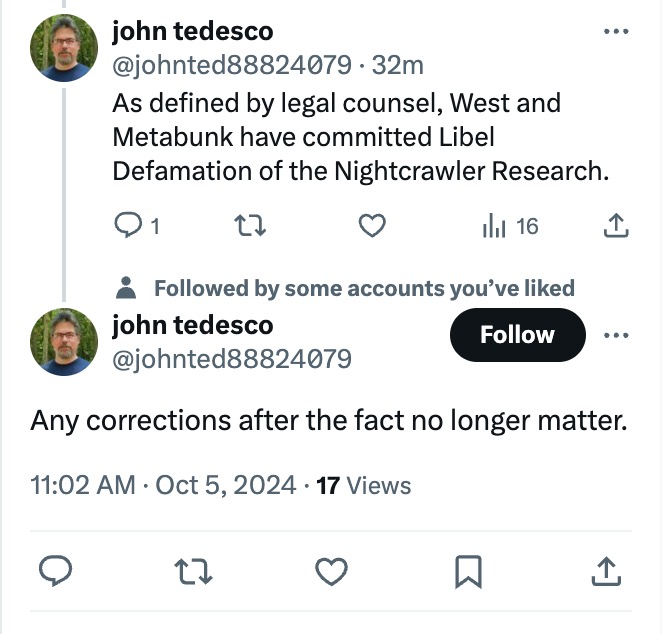Bookmark the main tweet
Screen dimensions: 662x634
(x=467, y=571)
